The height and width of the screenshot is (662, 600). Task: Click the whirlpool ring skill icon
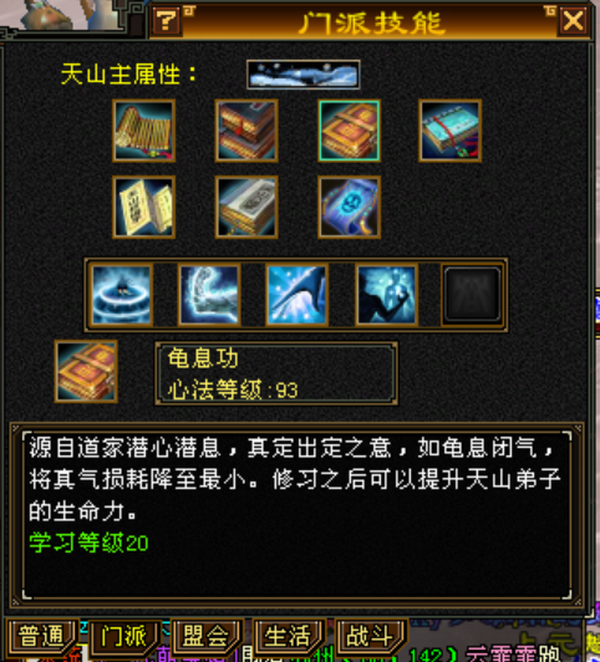click(122, 295)
